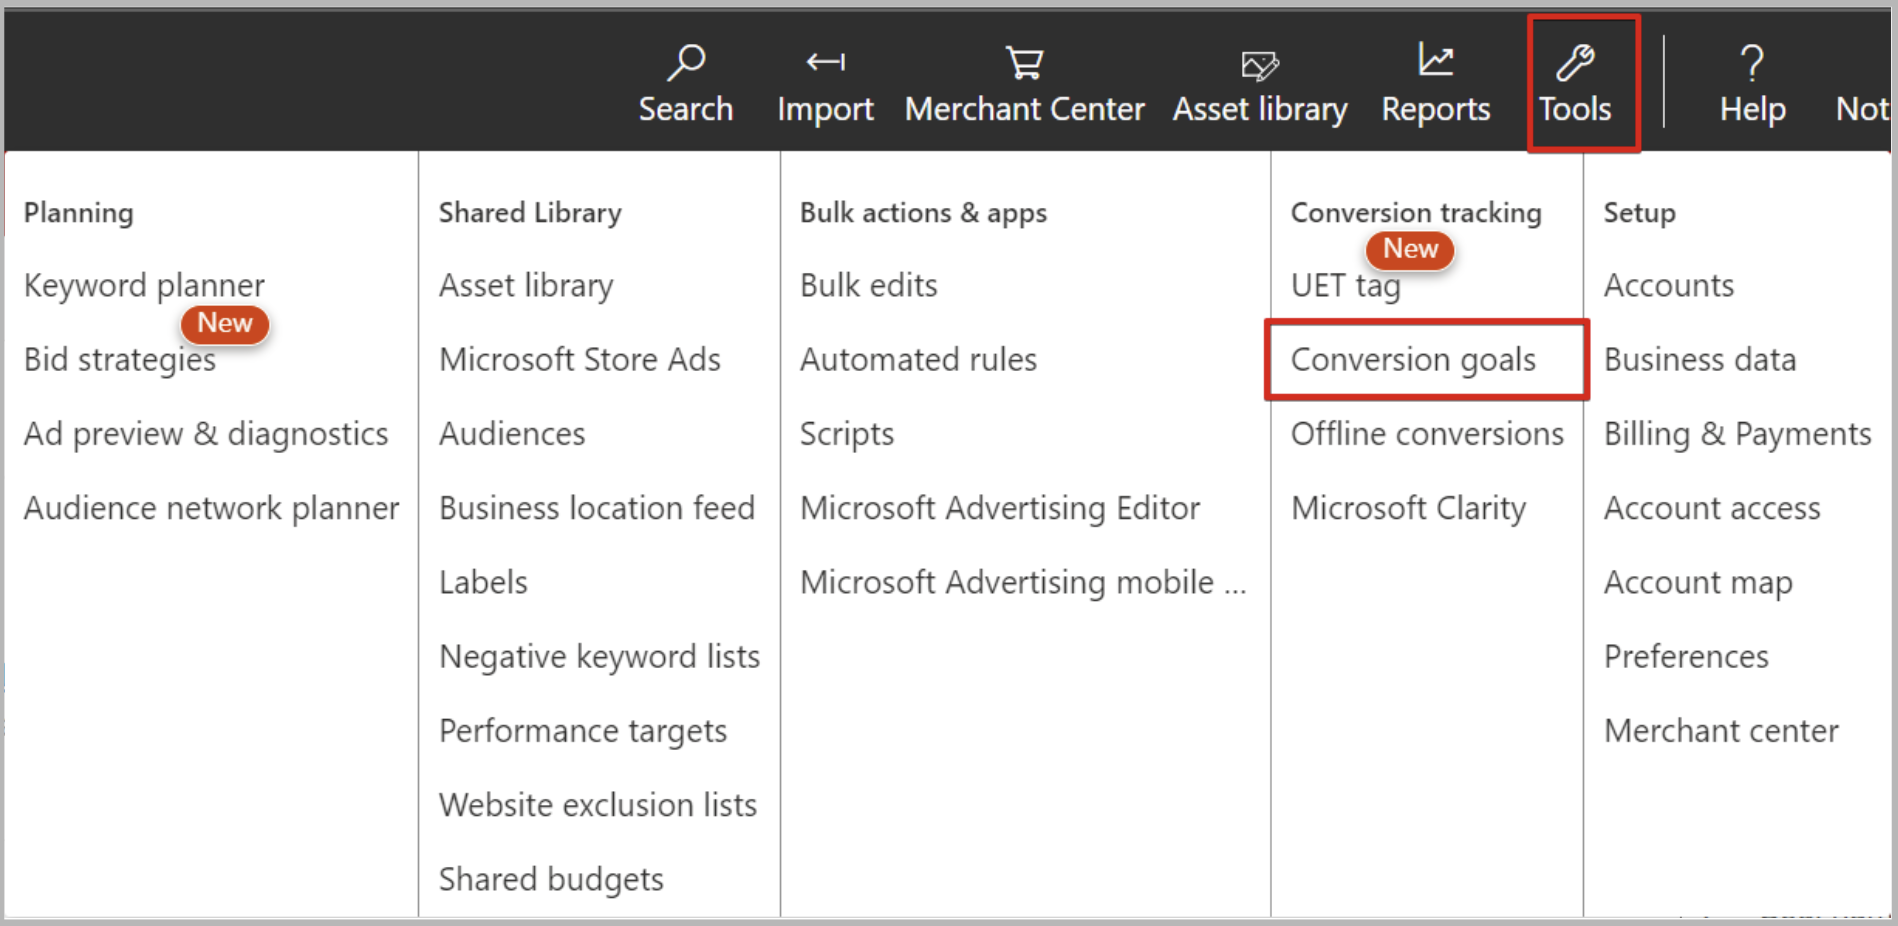Click the Tools wrench icon
This screenshot has height=926, width=1898.
tap(1575, 62)
